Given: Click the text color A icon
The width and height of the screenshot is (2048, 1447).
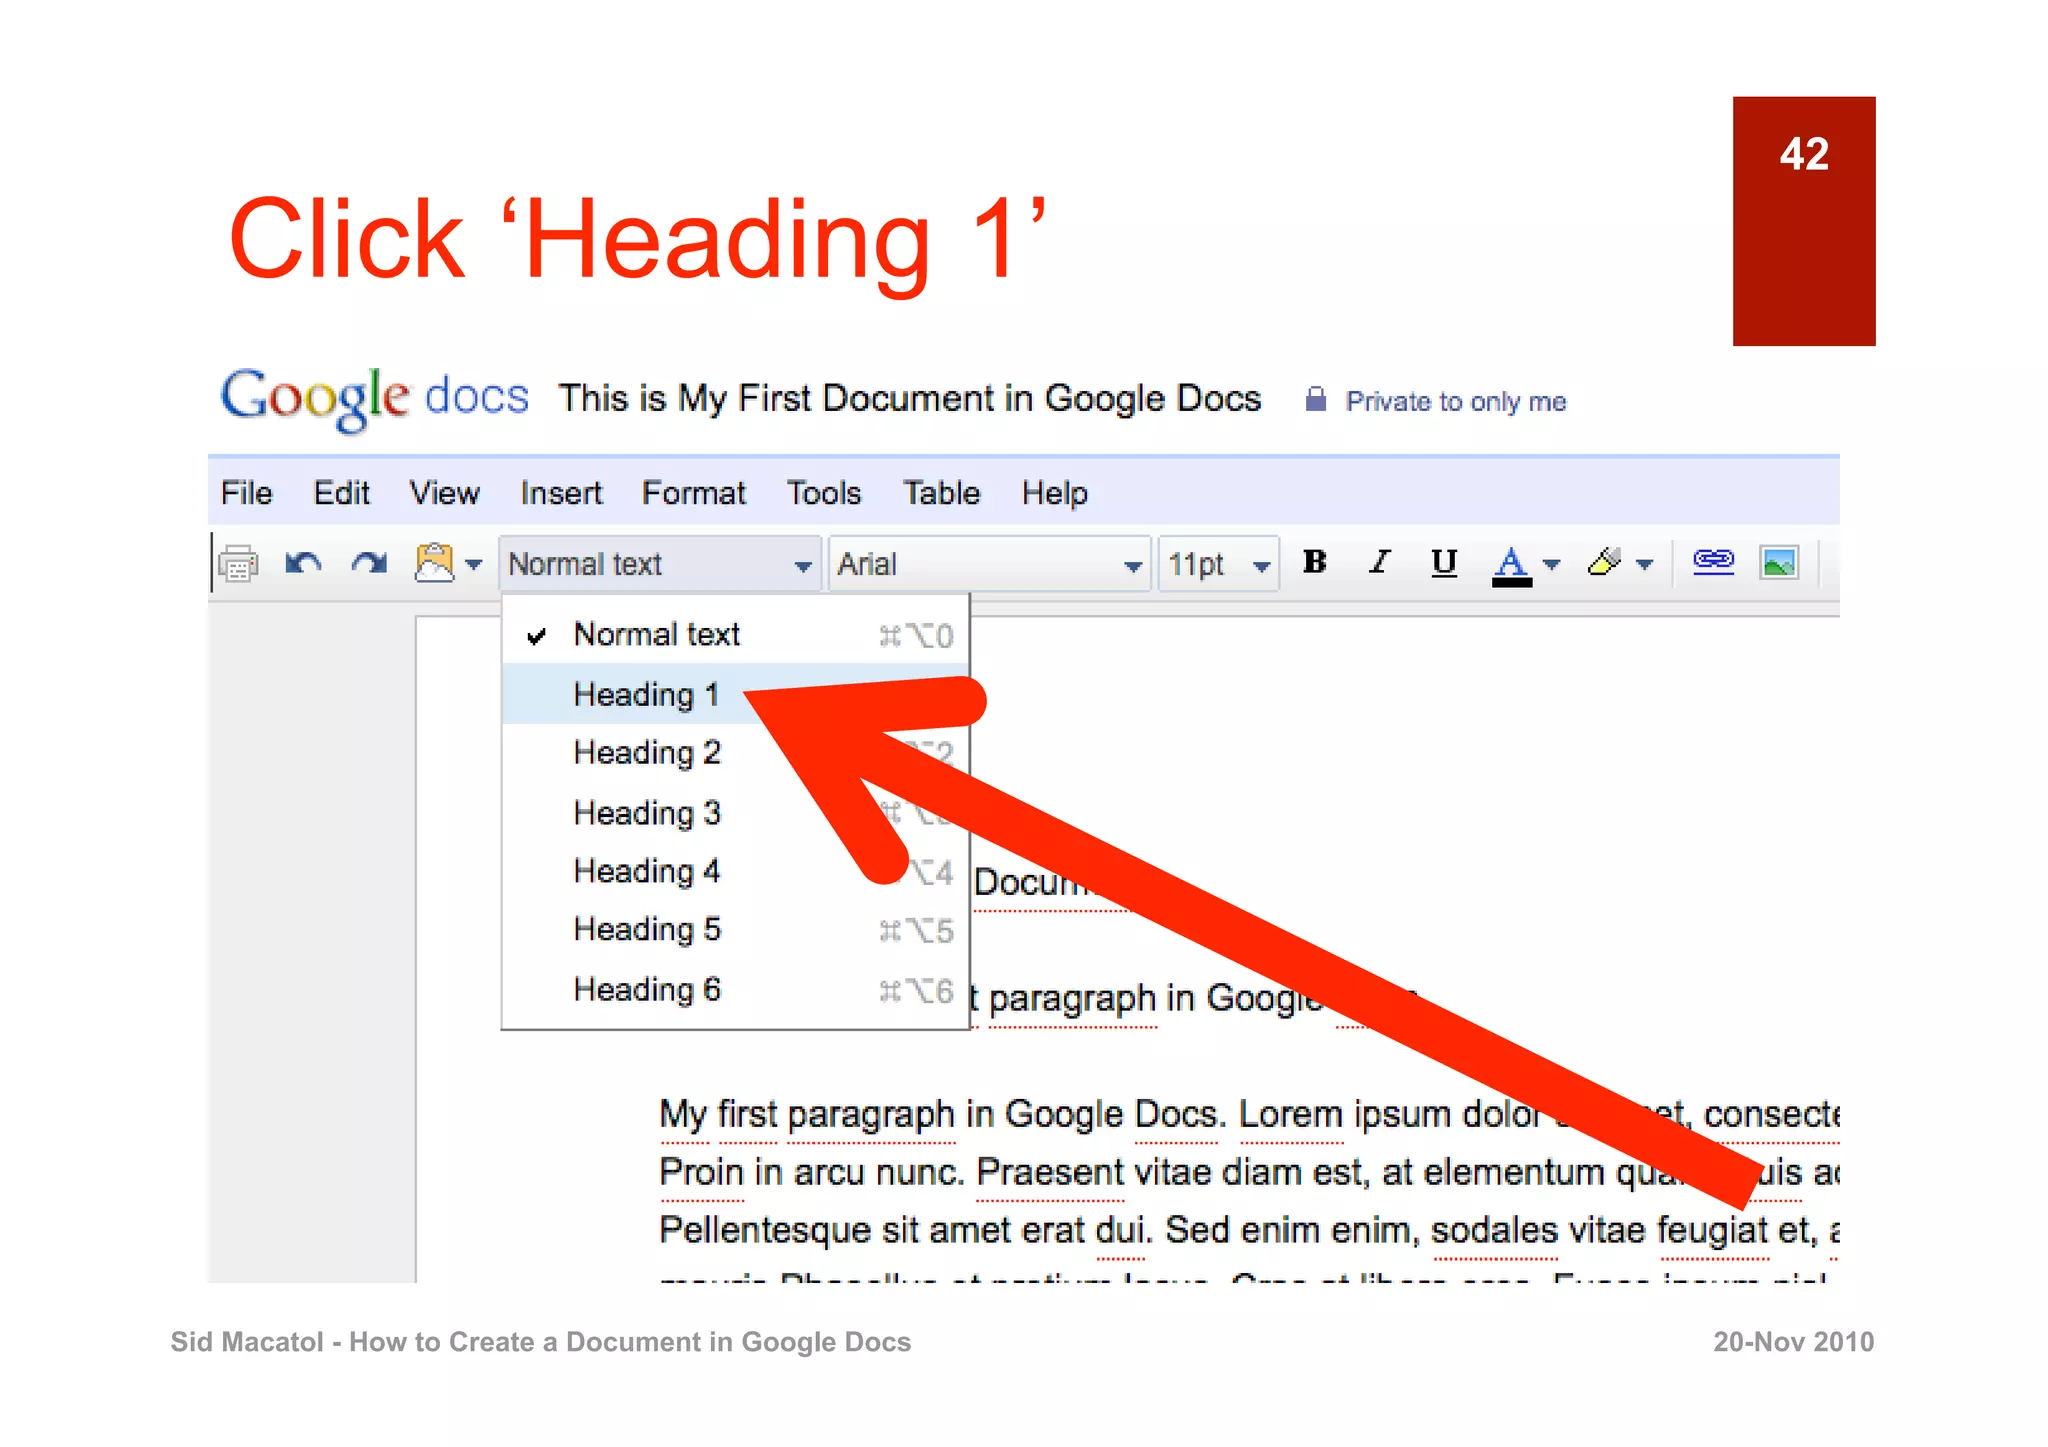Looking at the screenshot, I should pyautogui.click(x=1511, y=565).
